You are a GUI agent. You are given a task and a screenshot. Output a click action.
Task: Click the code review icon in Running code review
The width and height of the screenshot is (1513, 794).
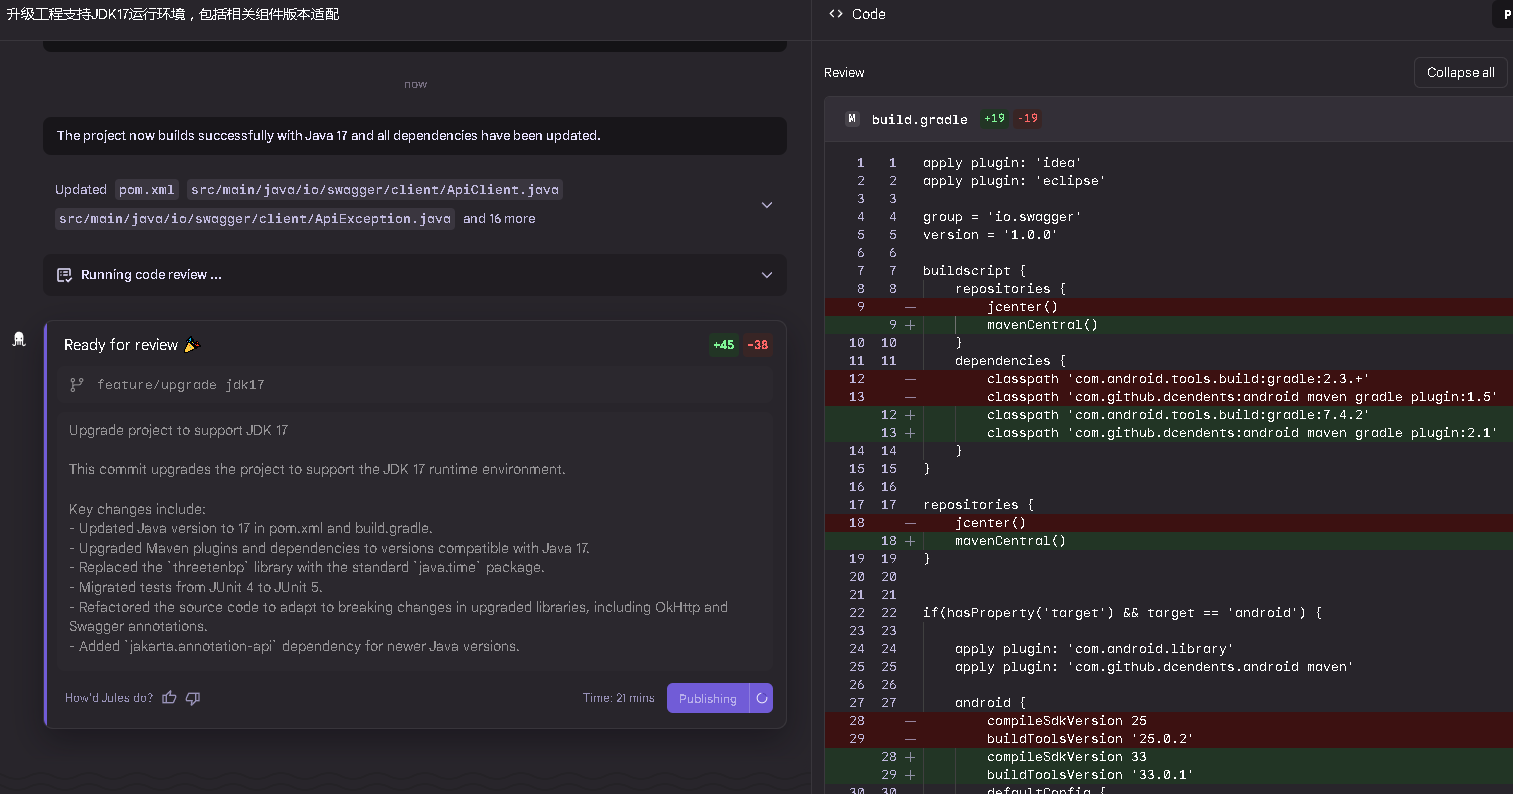coord(64,275)
